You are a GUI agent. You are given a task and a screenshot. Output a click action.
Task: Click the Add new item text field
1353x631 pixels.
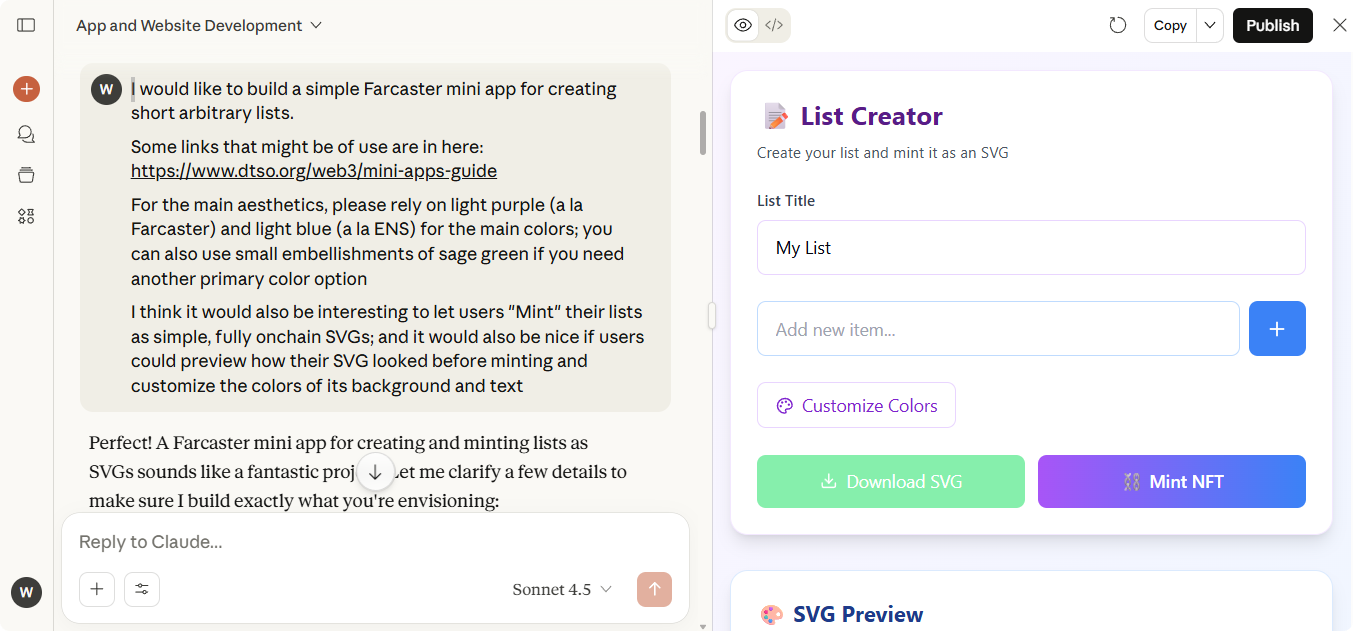tap(998, 329)
